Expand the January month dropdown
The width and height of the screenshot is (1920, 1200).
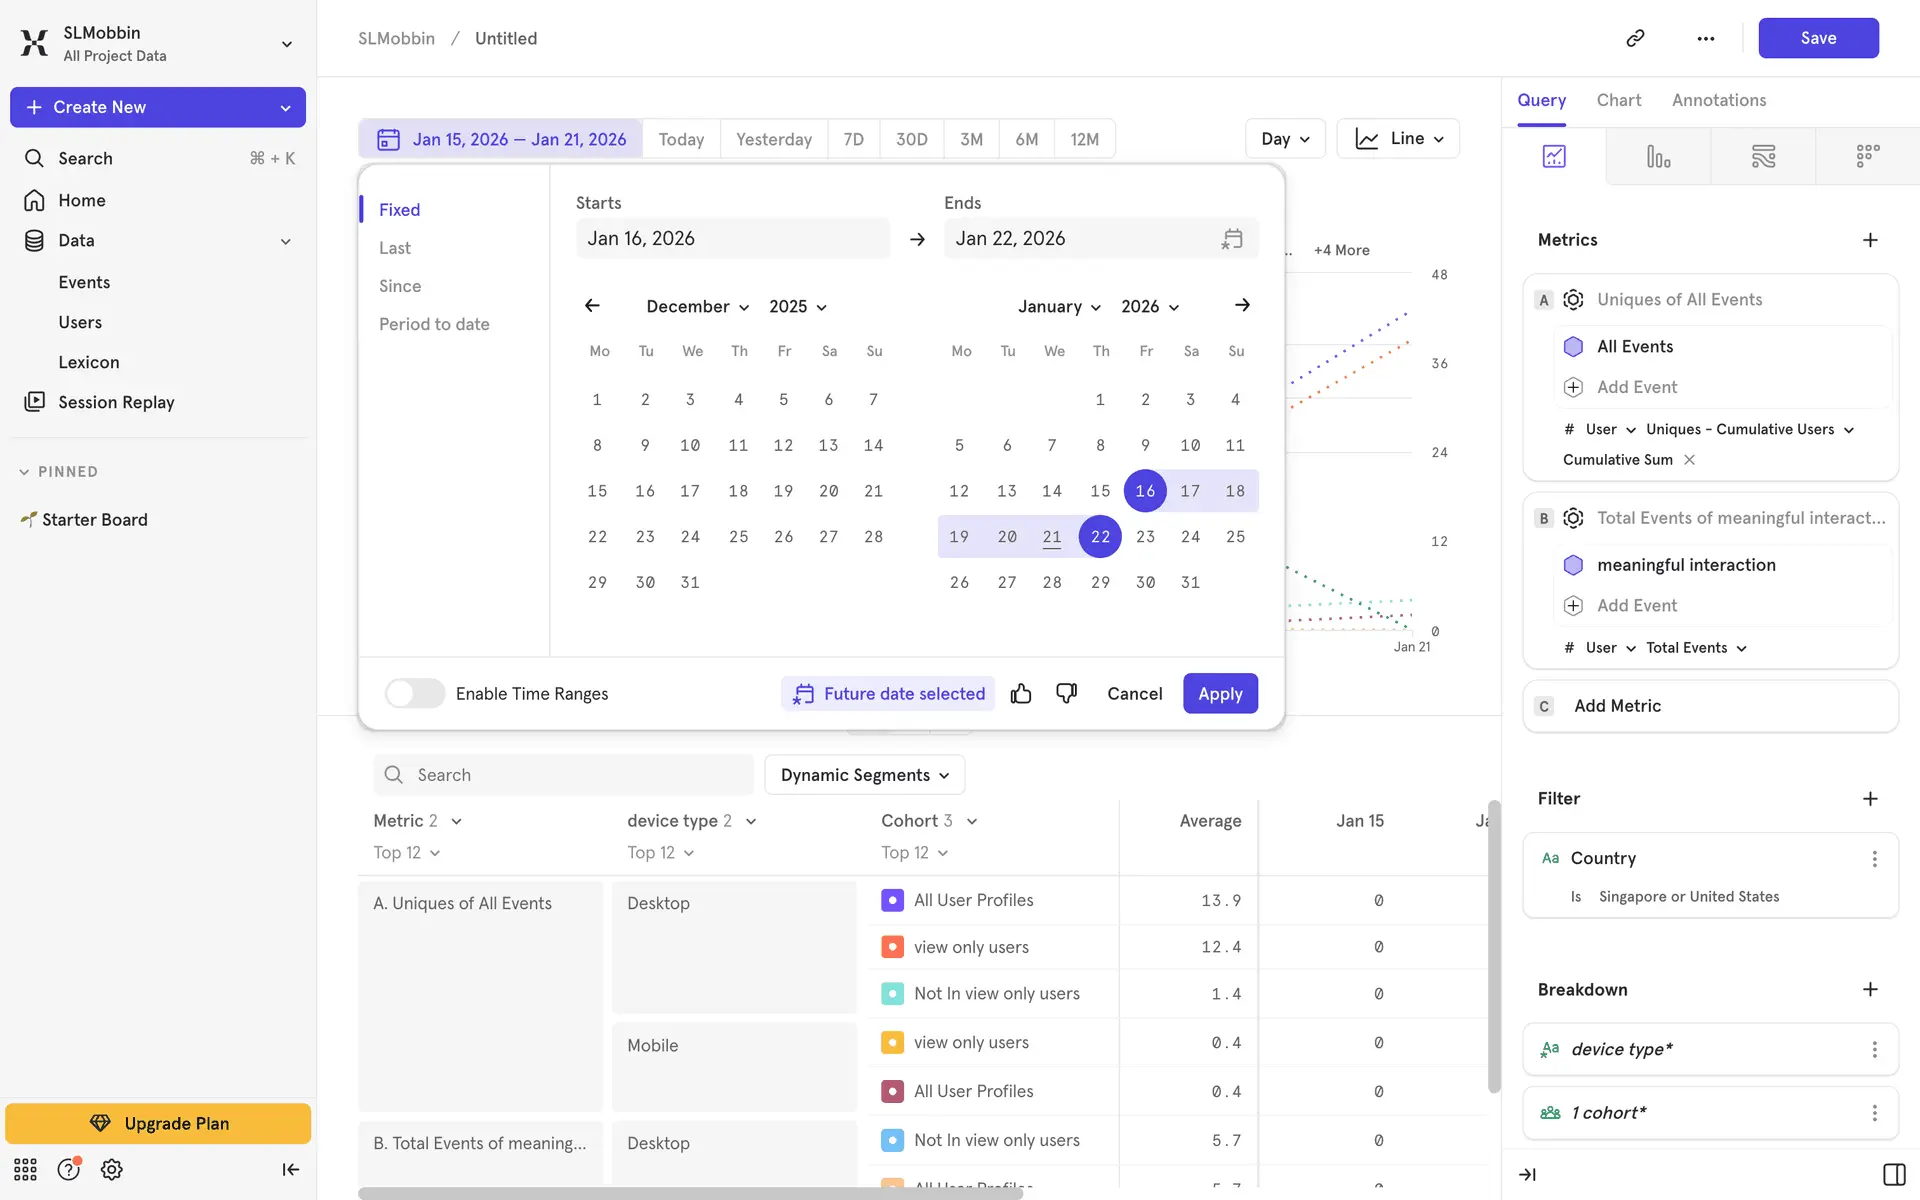(1058, 306)
